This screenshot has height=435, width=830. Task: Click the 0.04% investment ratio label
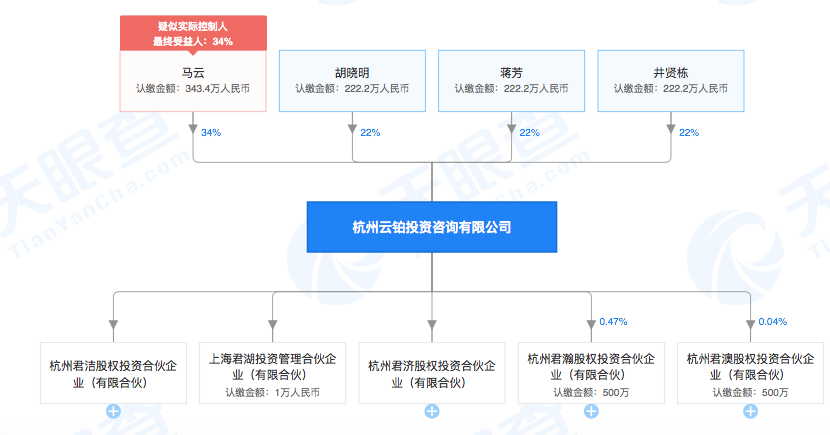[772, 322]
